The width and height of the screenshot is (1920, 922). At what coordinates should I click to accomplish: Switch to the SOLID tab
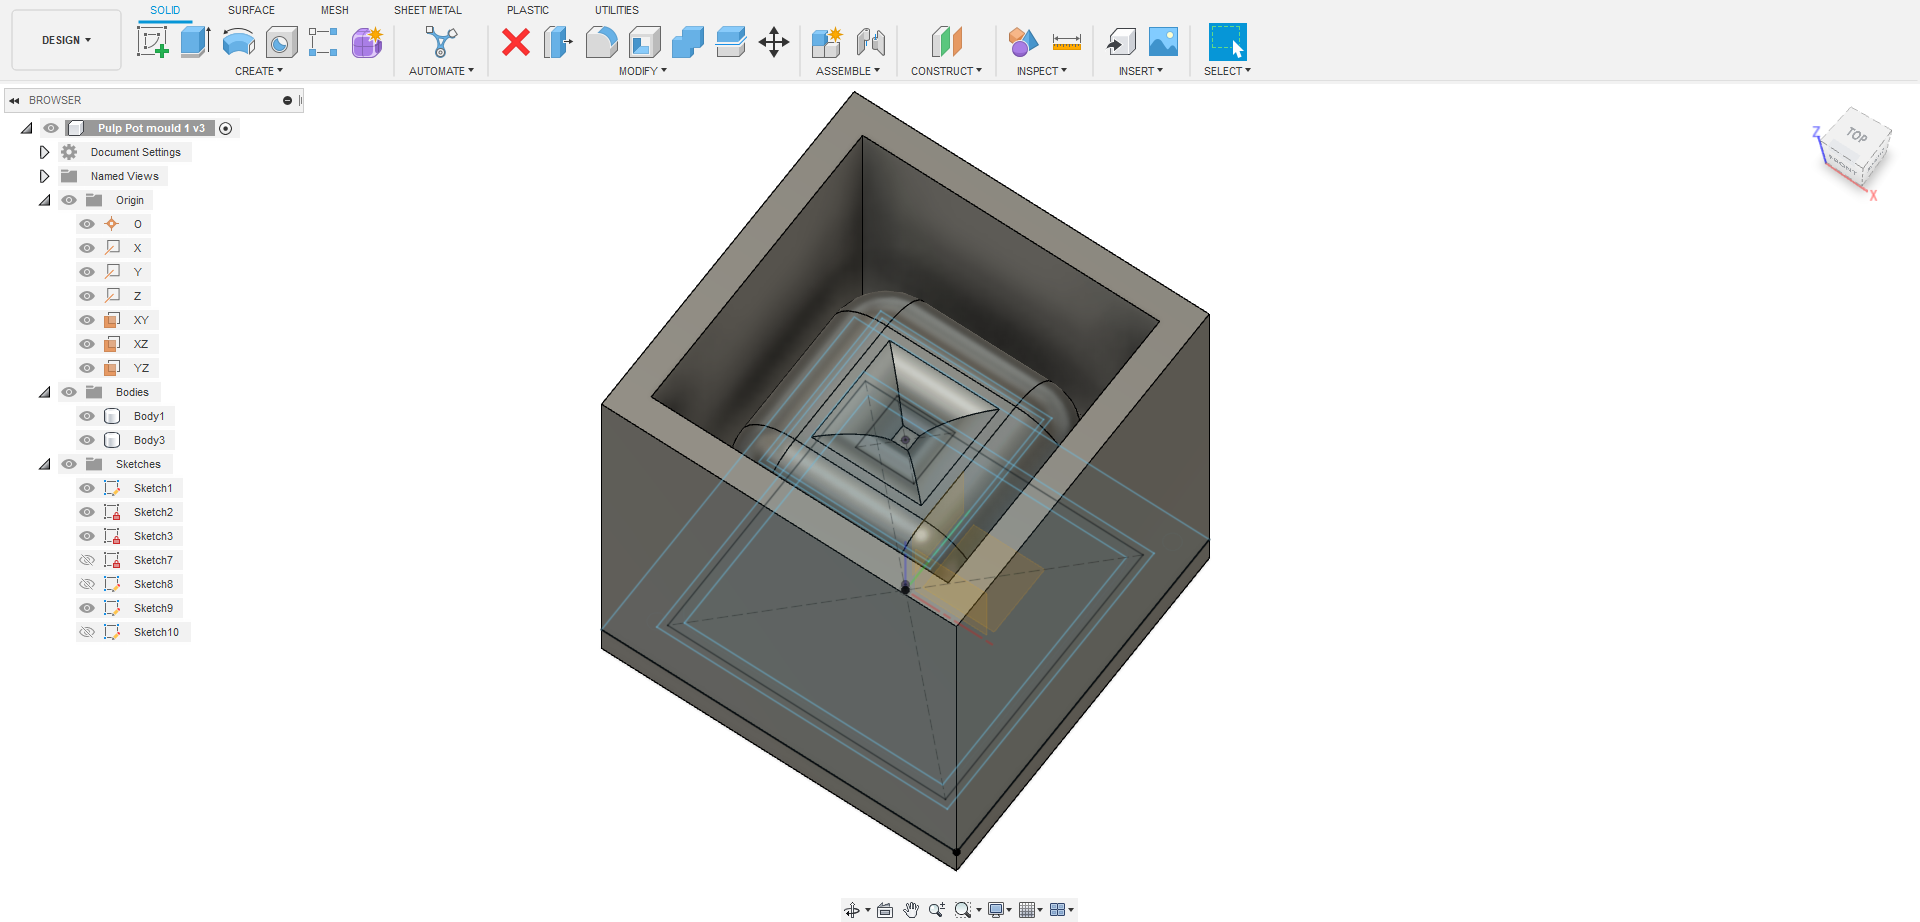tap(165, 10)
